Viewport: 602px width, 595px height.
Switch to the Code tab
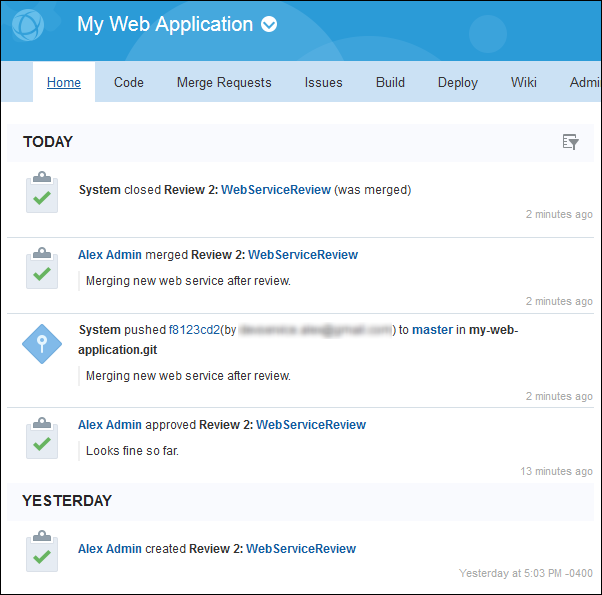129,83
